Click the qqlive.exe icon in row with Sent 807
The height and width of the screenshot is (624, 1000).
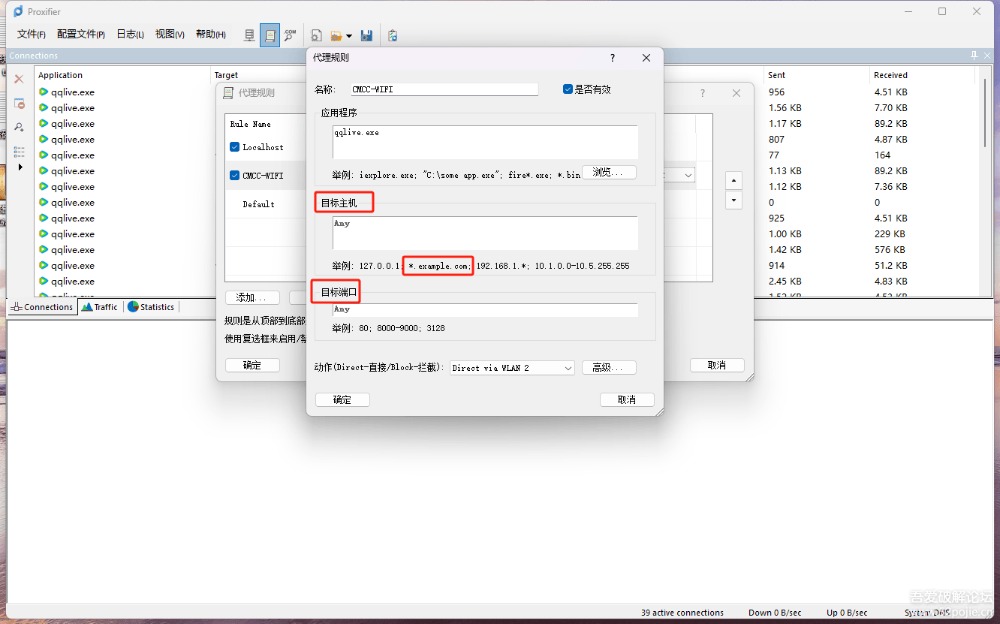tap(43, 139)
